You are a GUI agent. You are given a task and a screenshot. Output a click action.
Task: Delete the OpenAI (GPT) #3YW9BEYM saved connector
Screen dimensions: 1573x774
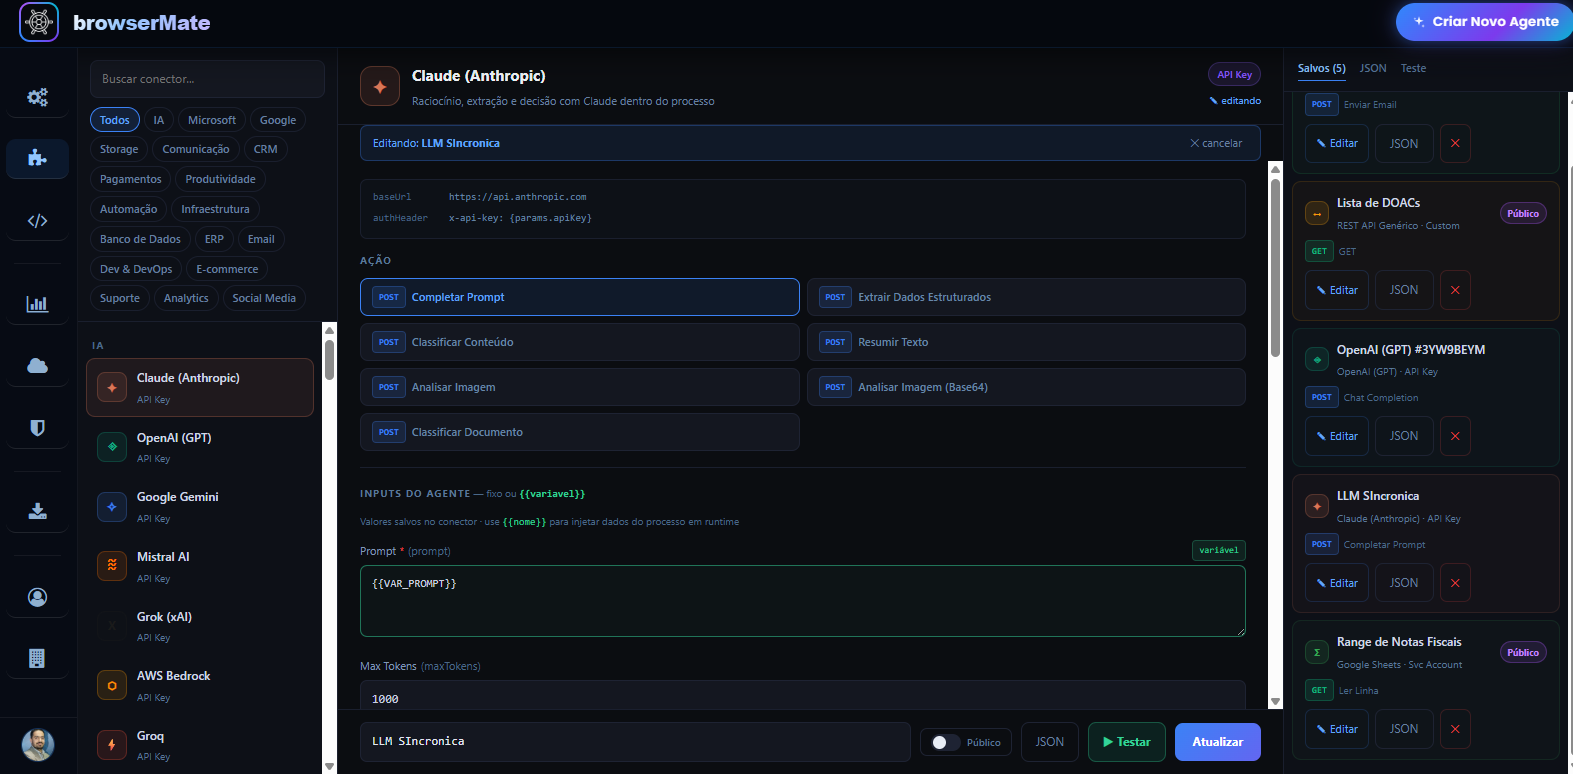click(1455, 436)
